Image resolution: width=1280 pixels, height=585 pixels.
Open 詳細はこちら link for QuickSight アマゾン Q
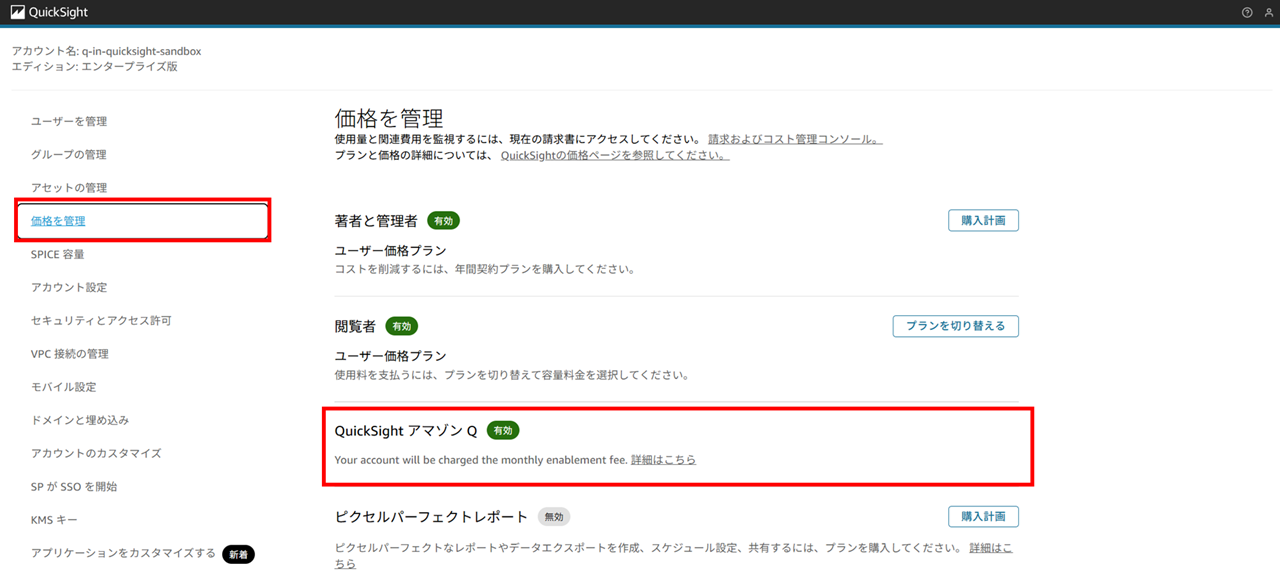(663, 459)
